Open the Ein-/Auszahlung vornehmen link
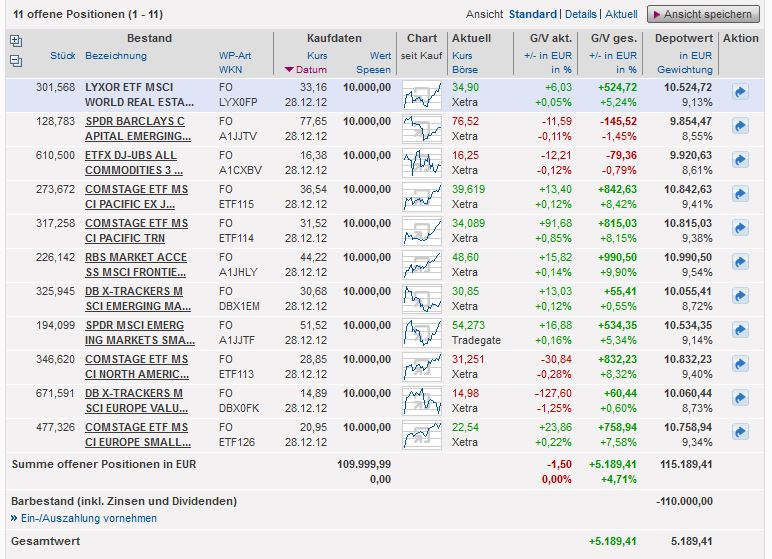This screenshot has width=772, height=559. point(88,518)
